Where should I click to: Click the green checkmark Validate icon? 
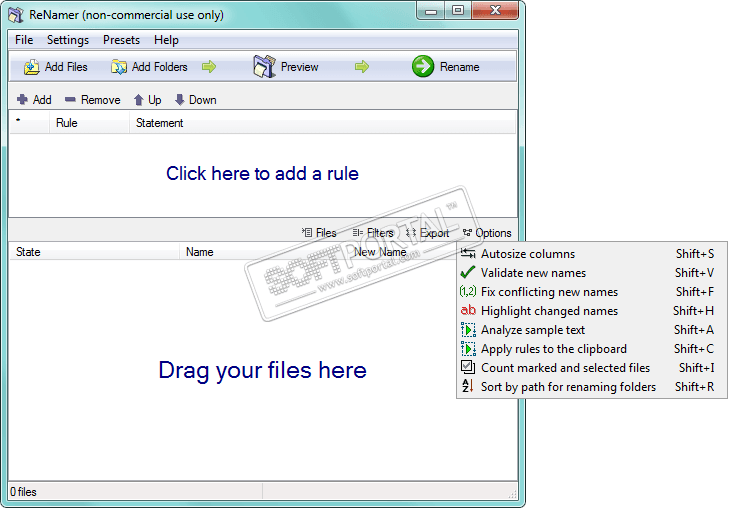[468, 272]
